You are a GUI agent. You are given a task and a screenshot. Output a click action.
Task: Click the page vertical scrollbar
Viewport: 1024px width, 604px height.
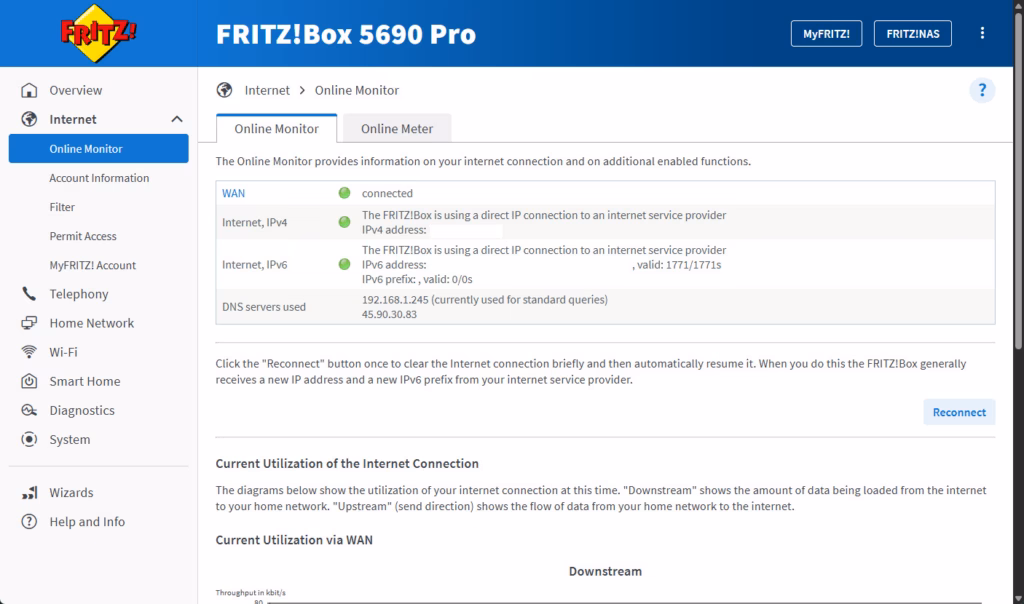(1018, 200)
